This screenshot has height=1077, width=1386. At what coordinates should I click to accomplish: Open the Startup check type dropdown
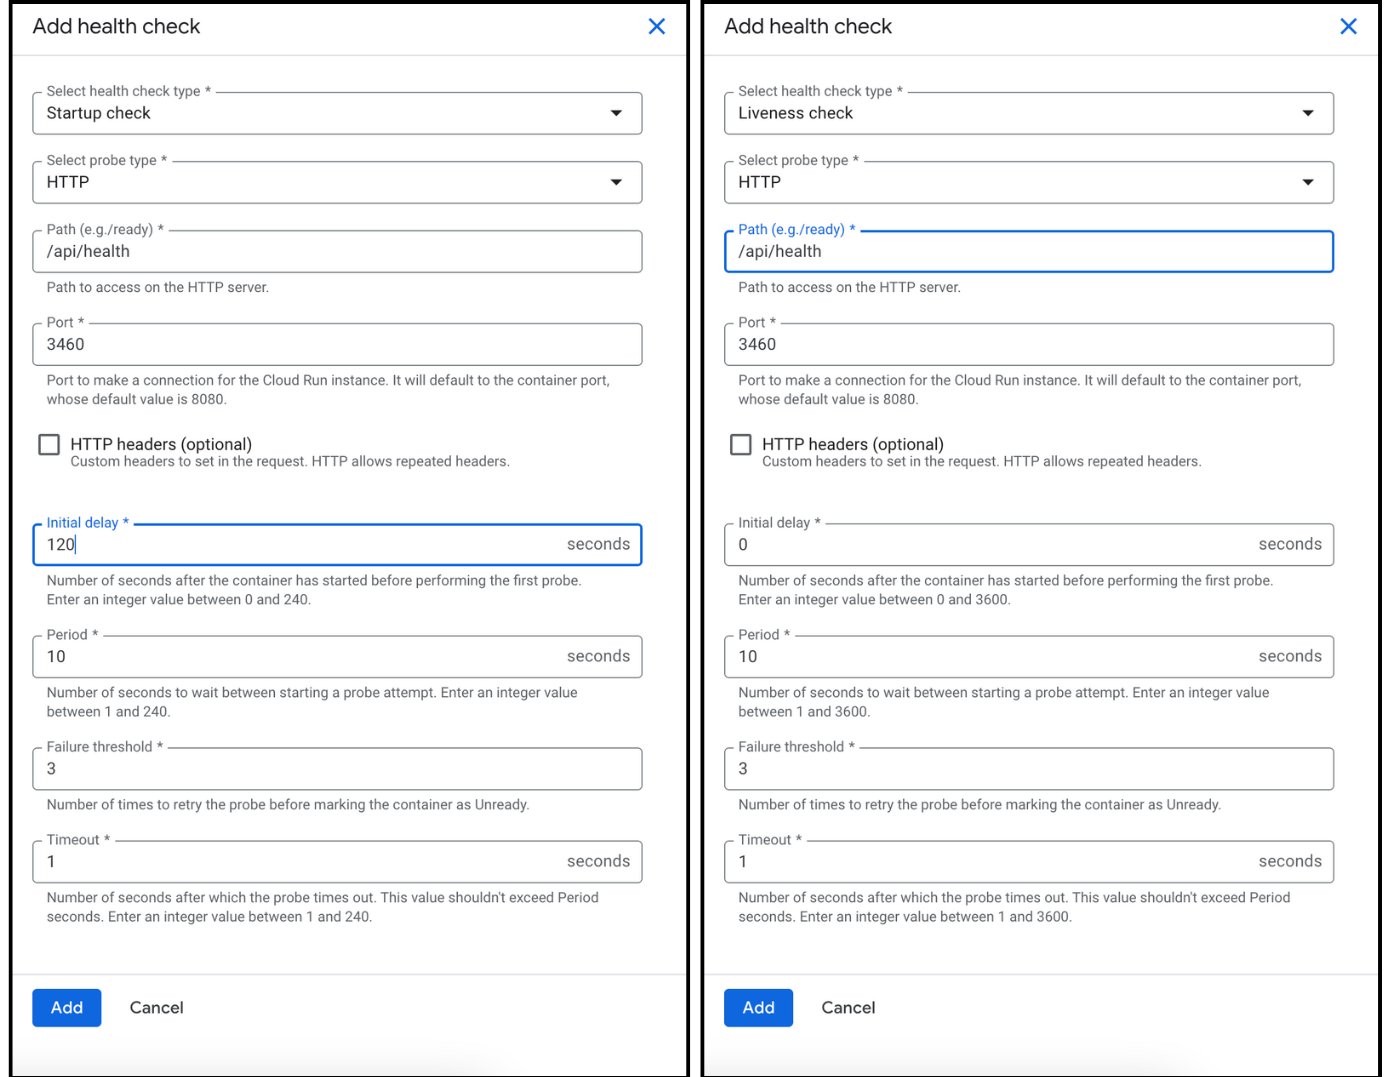coord(337,113)
